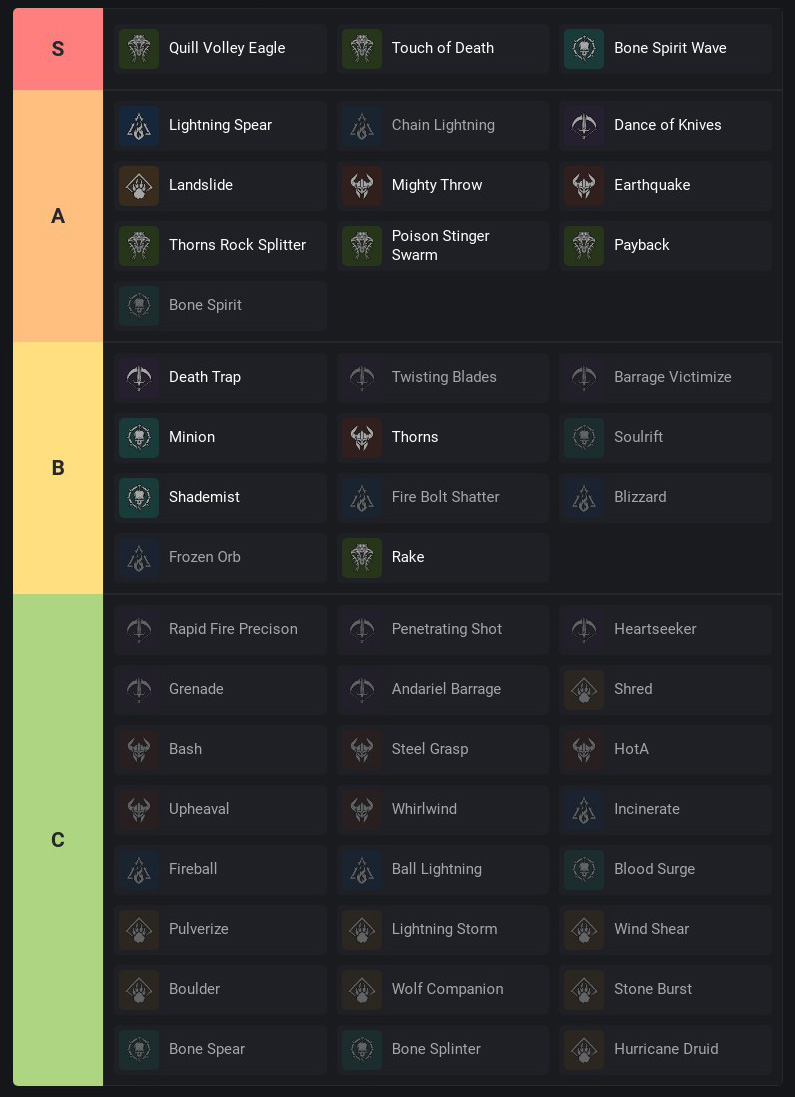Click the Blood Surge necromancer icon
795x1097 pixels.
[x=584, y=870]
